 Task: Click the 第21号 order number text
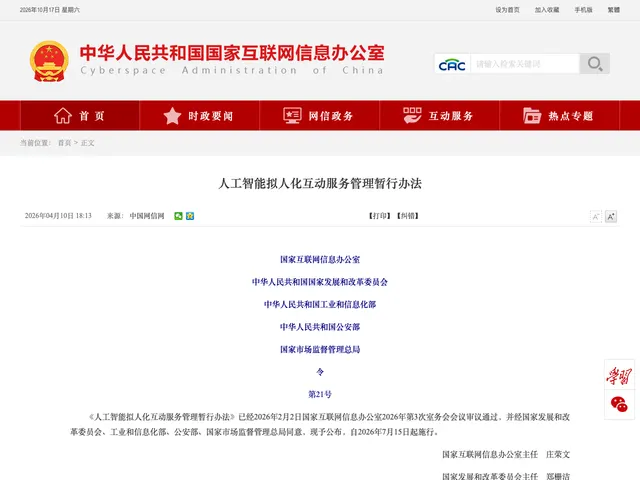320,394
